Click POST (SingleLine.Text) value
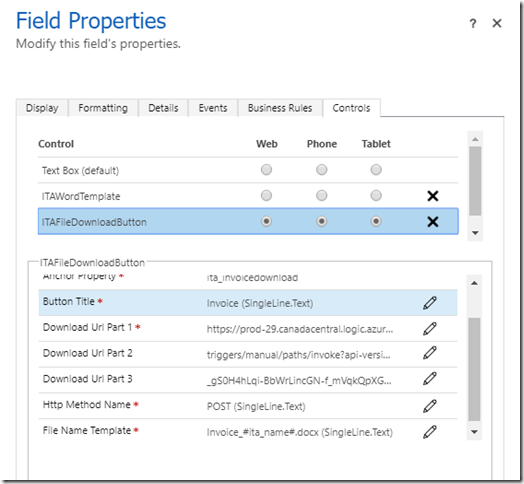This screenshot has width=524, height=484. (256, 406)
